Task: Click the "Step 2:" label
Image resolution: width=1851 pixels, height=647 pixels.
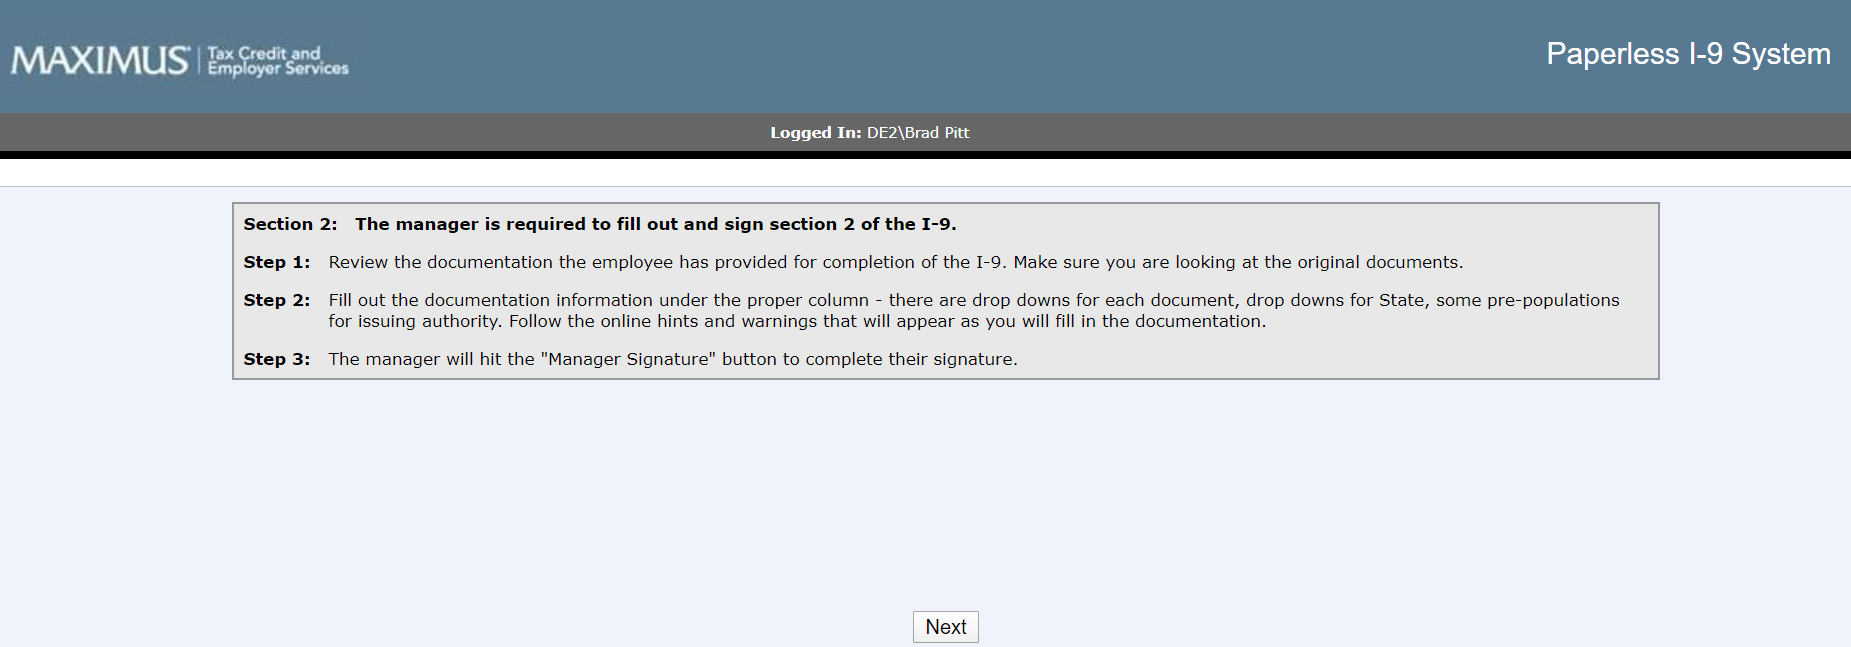Action: click(x=277, y=300)
